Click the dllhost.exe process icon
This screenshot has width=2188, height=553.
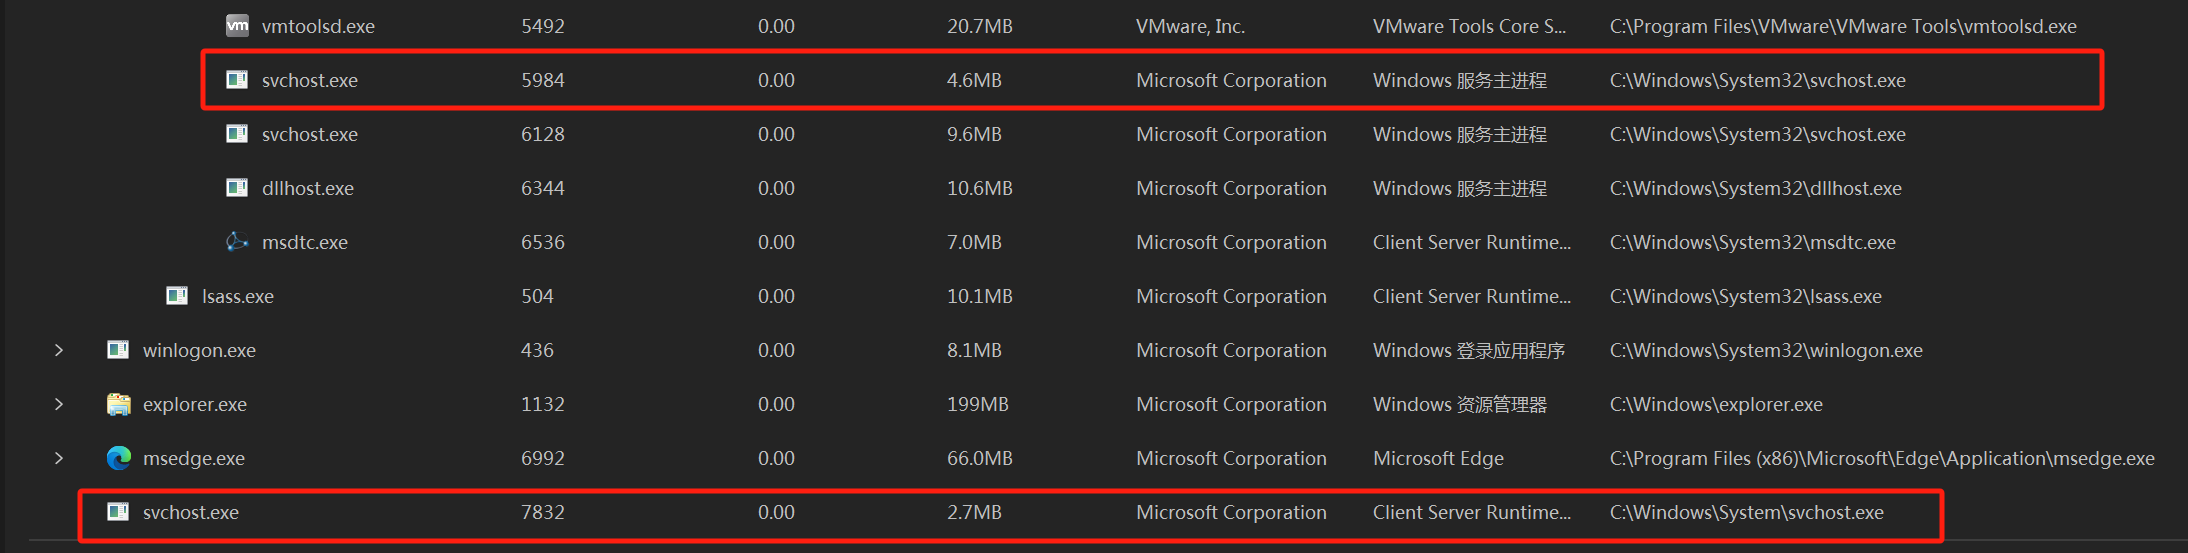pos(237,188)
